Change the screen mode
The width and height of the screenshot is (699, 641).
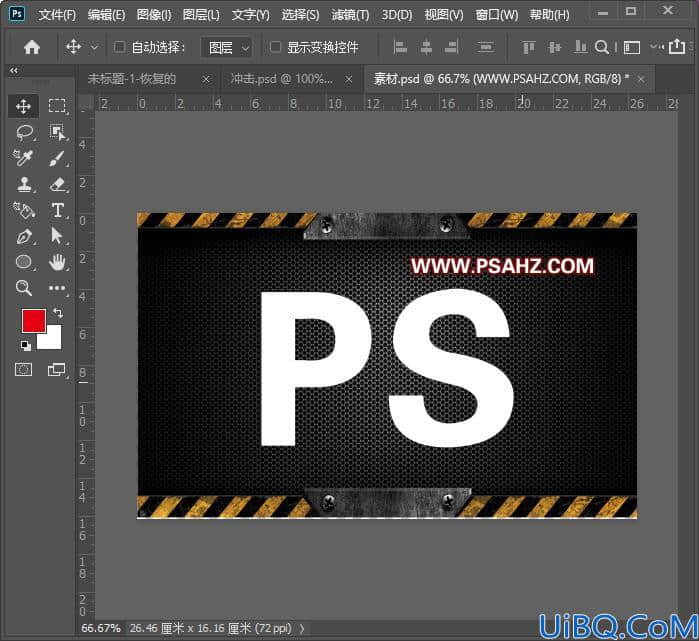[x=57, y=370]
